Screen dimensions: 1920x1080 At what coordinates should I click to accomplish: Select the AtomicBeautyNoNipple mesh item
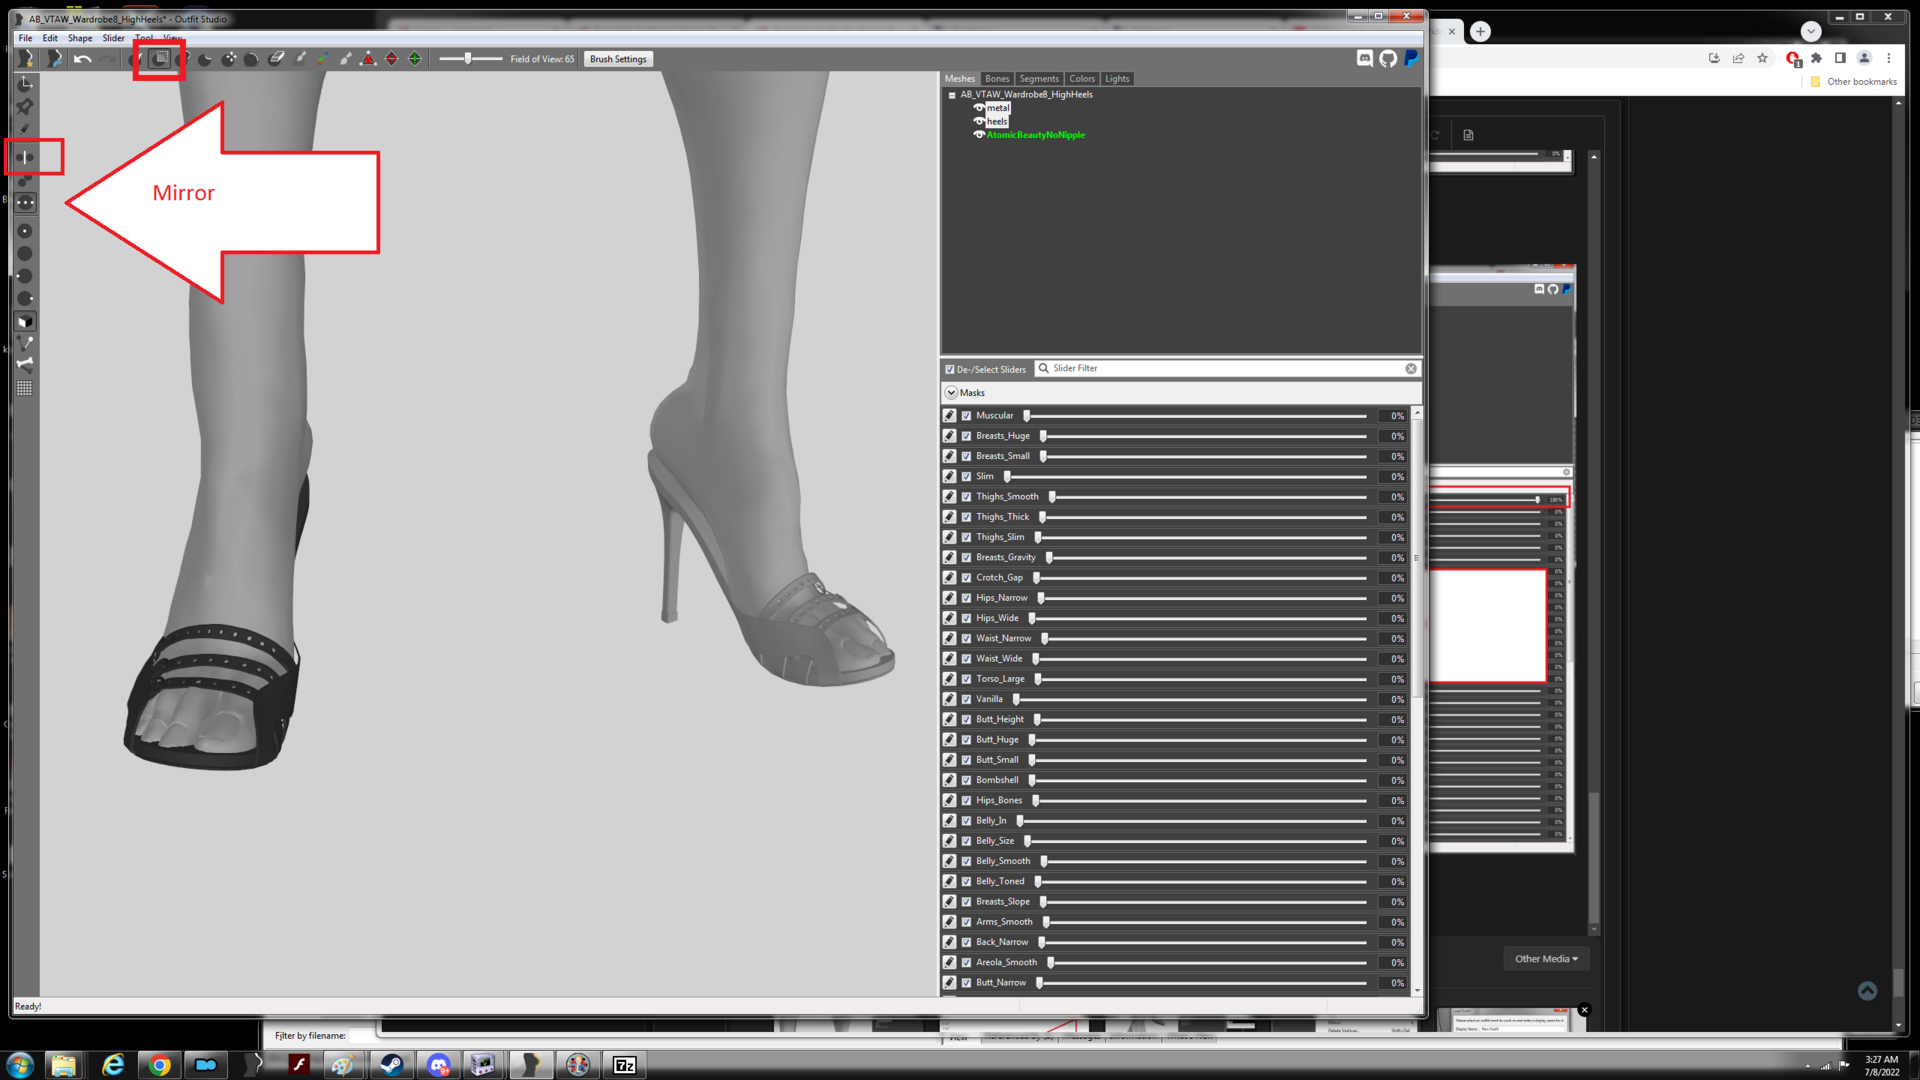pyautogui.click(x=1035, y=135)
